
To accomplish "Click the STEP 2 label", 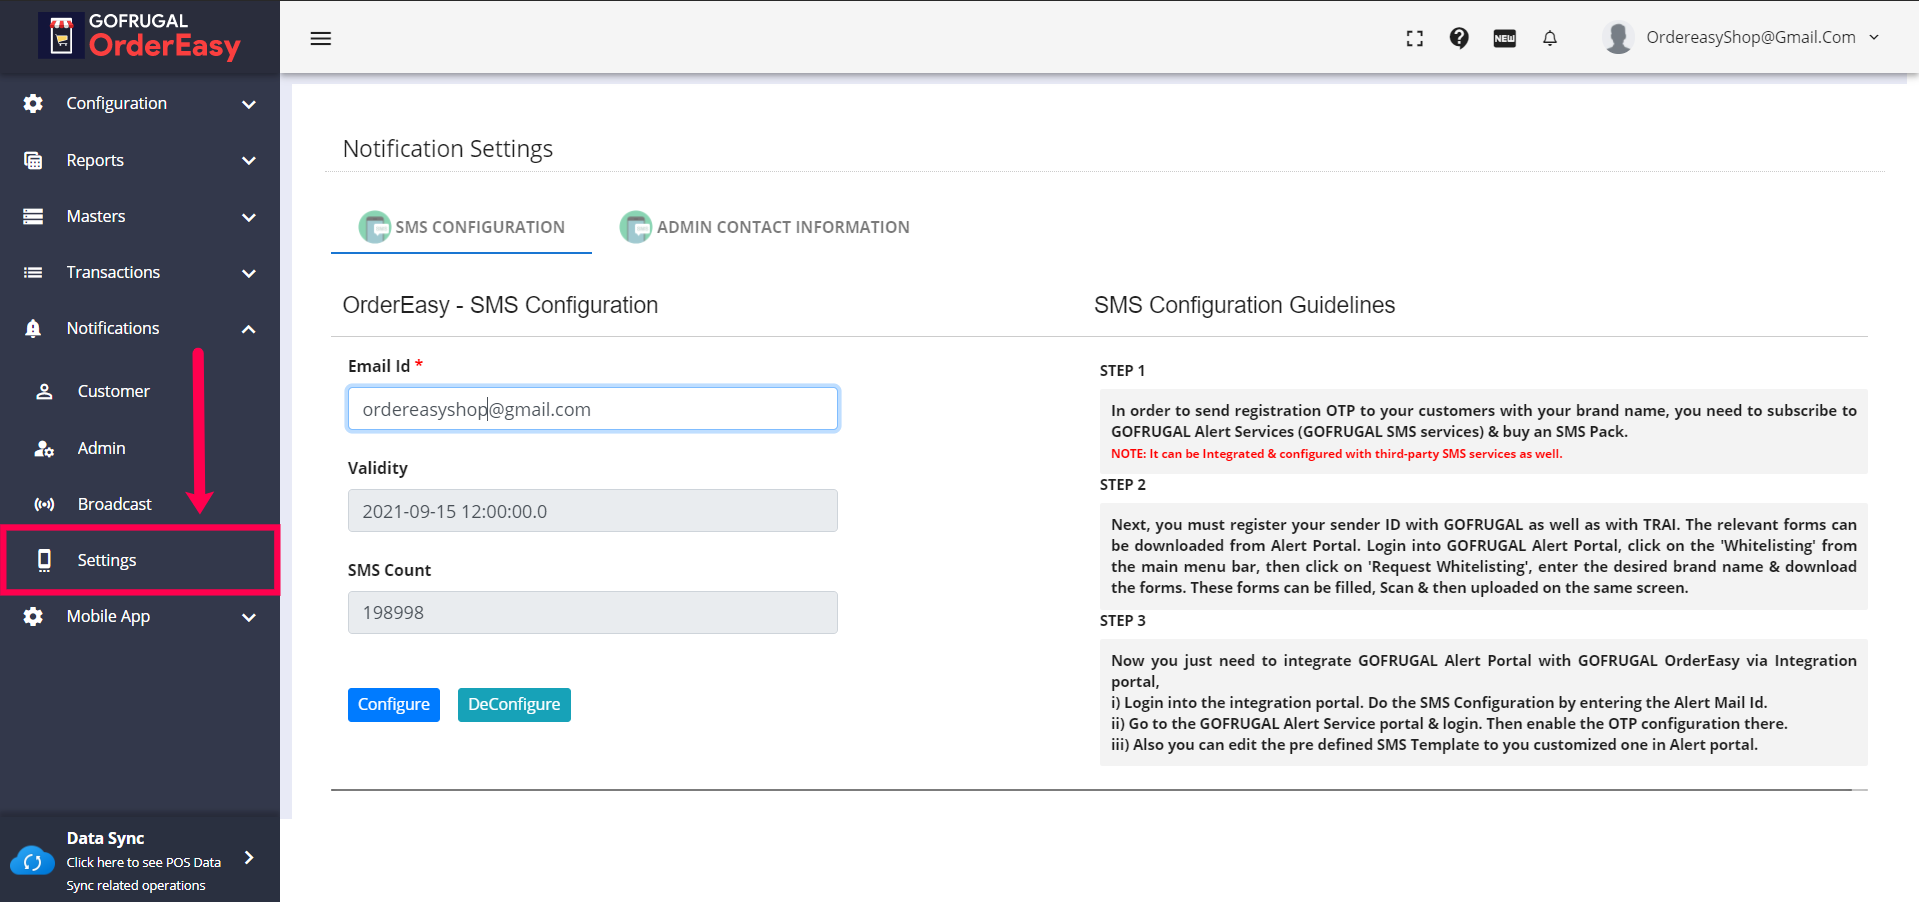I will 1123,484.
